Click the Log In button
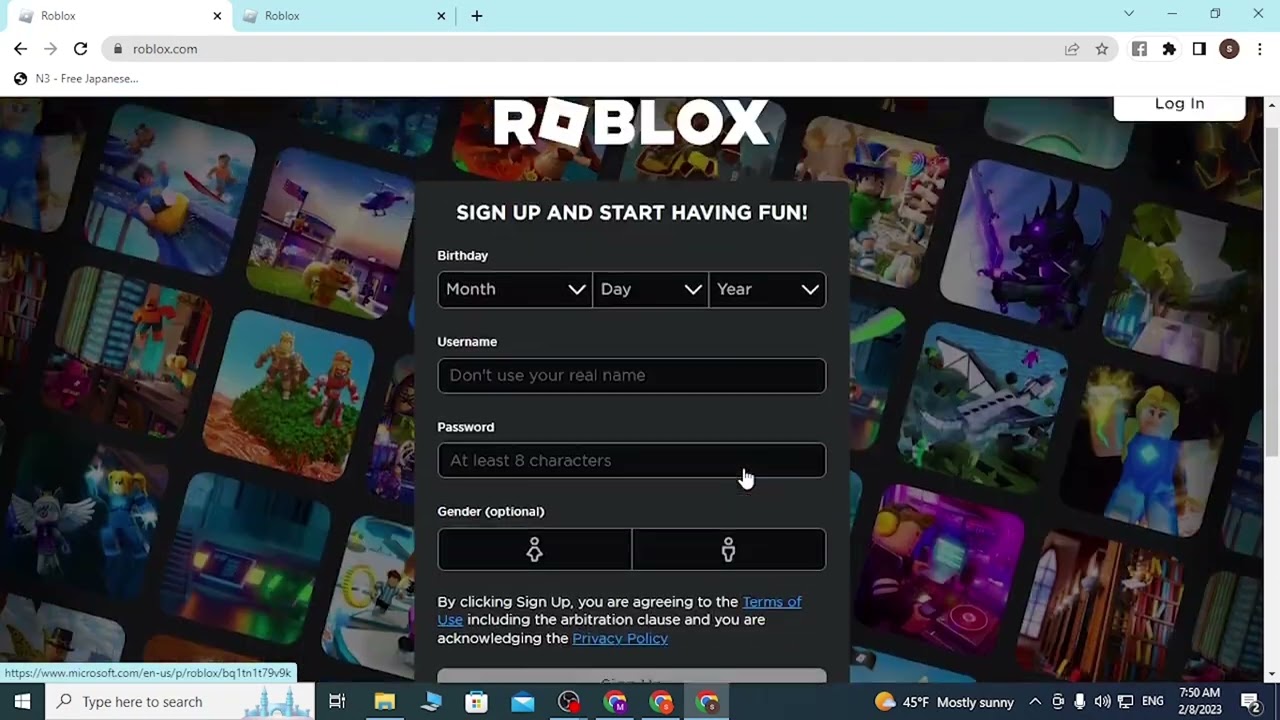The width and height of the screenshot is (1280, 720). (x=1179, y=104)
